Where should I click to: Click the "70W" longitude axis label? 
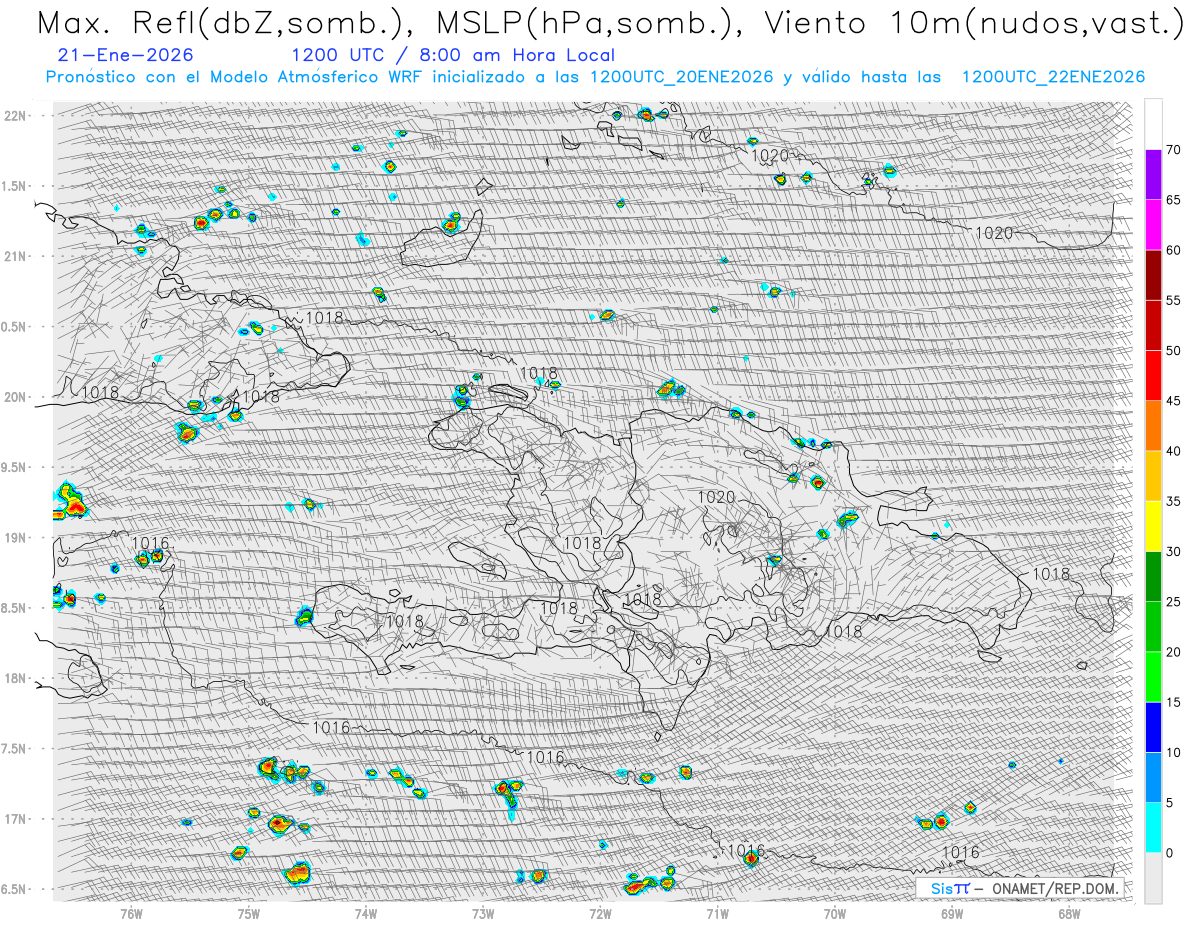coord(835,913)
